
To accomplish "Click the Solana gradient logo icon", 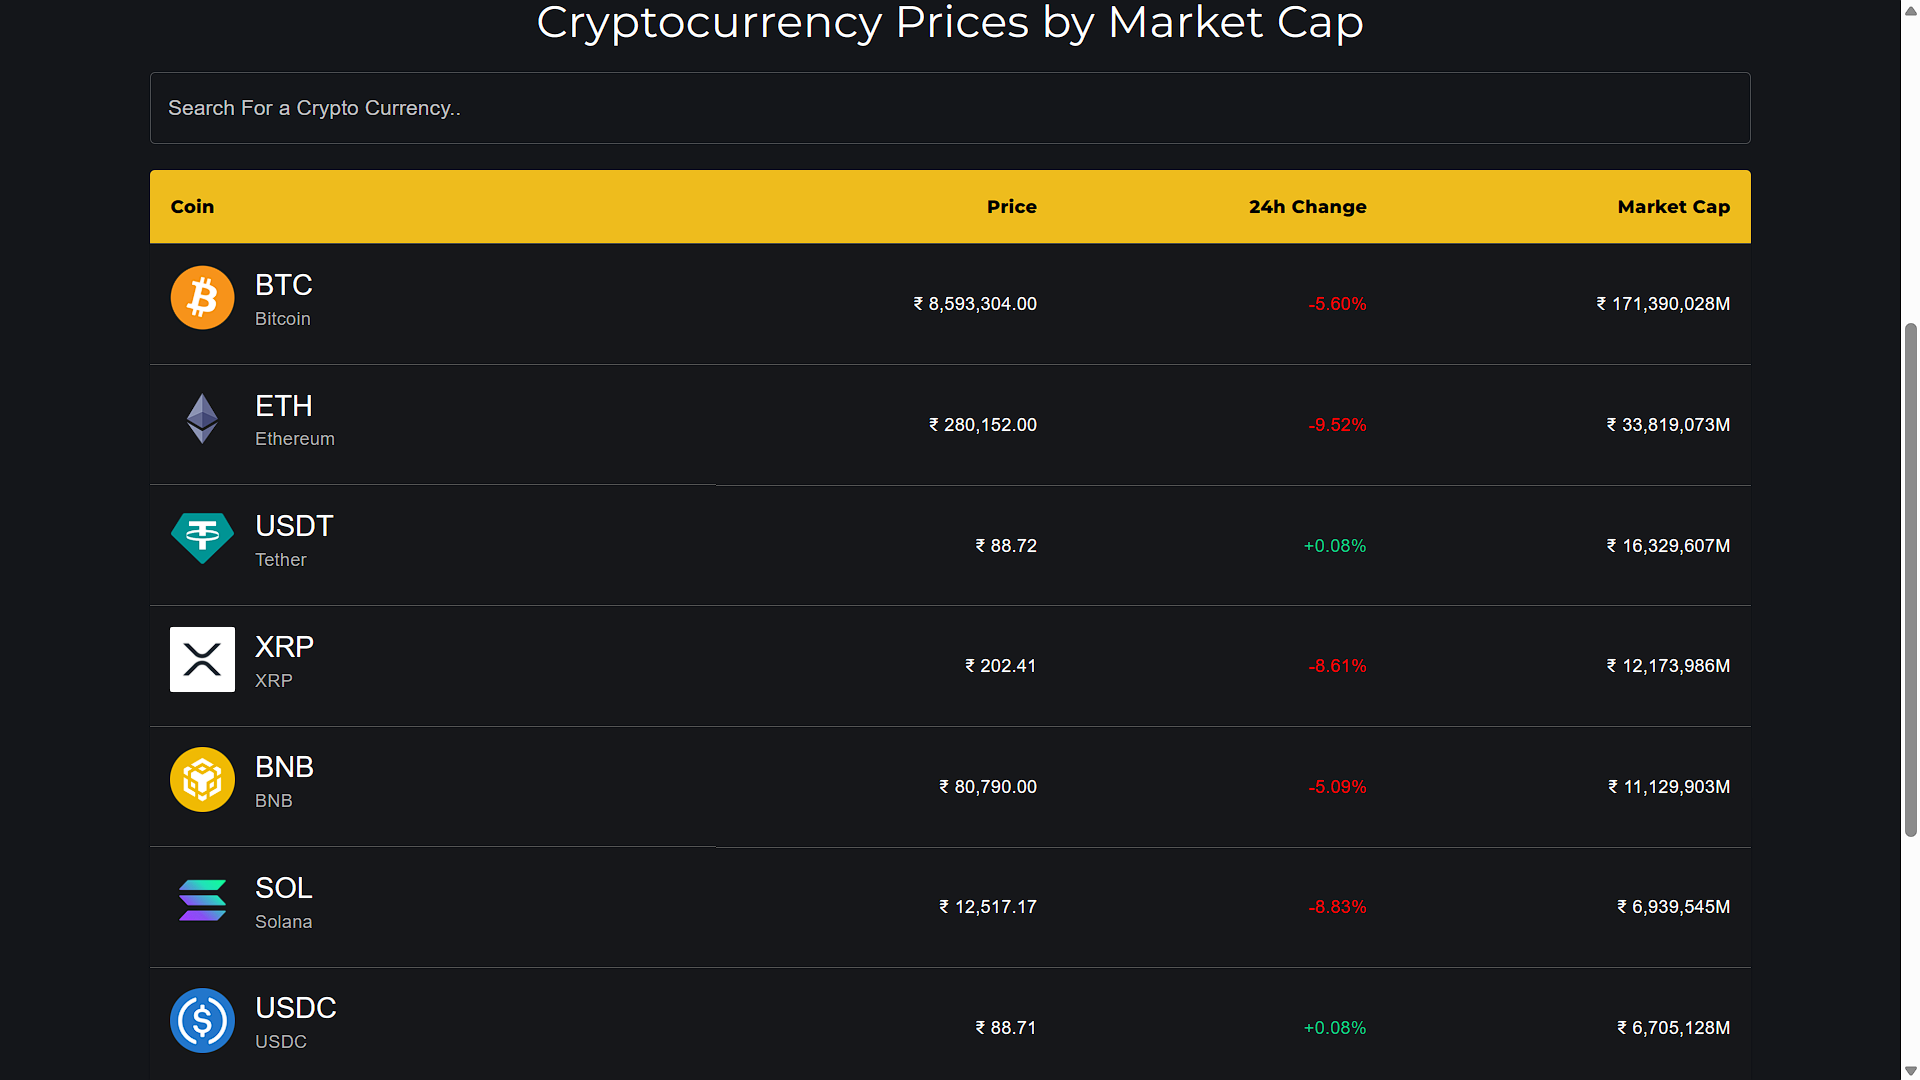I will point(202,900).
